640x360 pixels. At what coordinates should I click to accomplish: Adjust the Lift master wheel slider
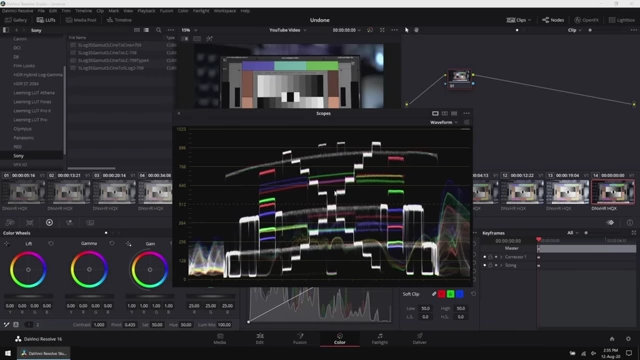click(28, 296)
